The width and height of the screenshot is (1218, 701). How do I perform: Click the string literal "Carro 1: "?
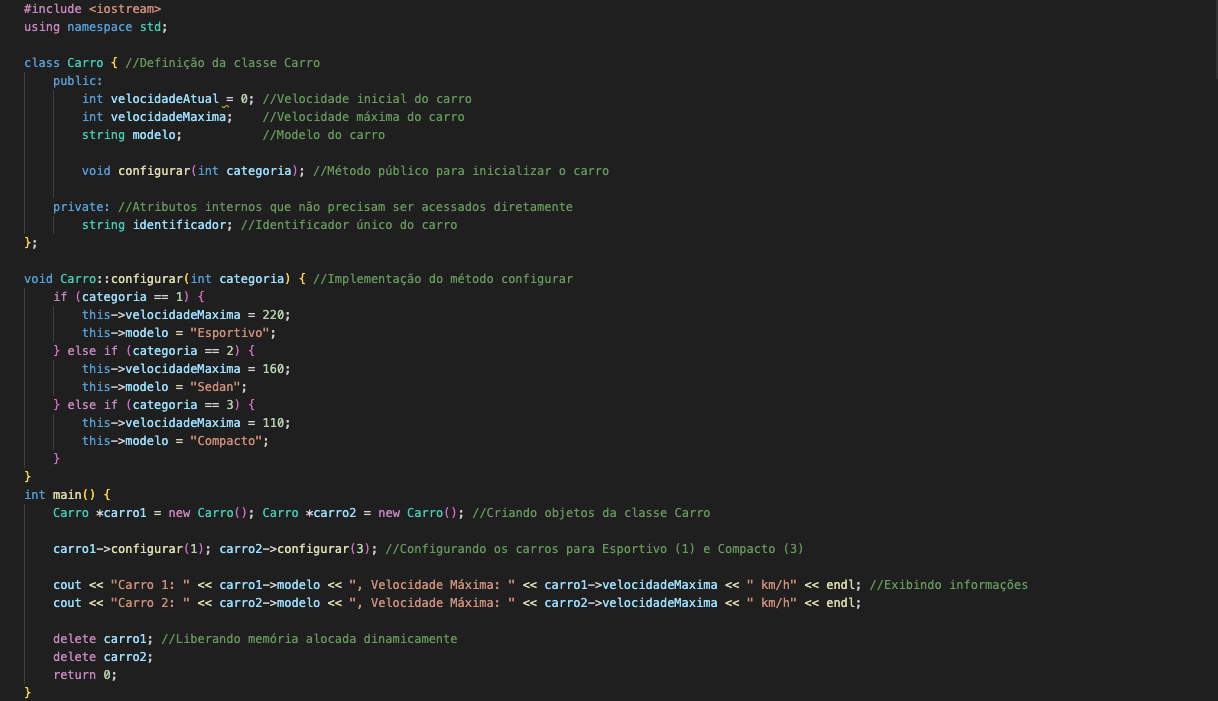tap(150, 585)
